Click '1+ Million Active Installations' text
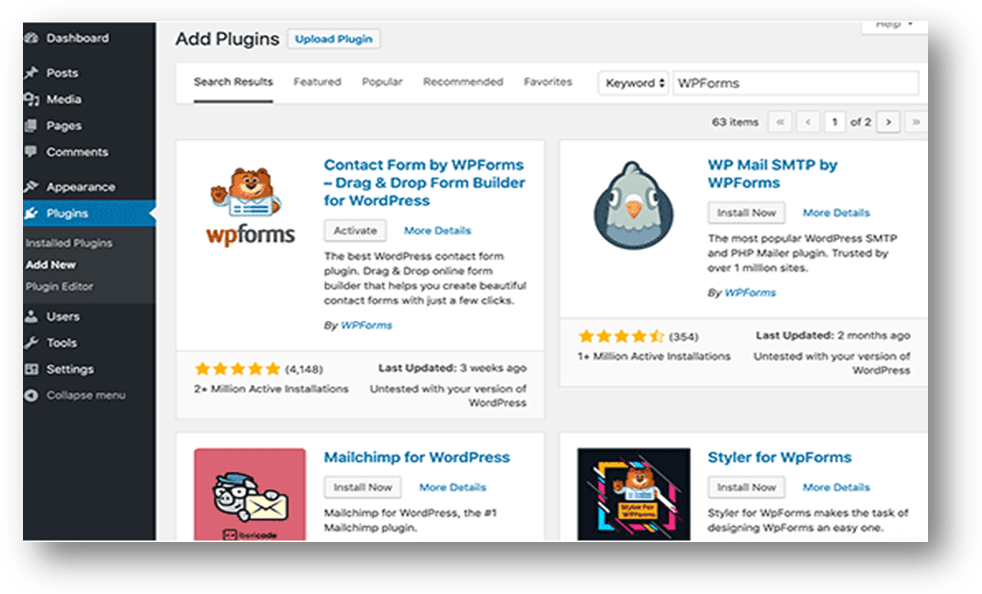 click(654, 356)
